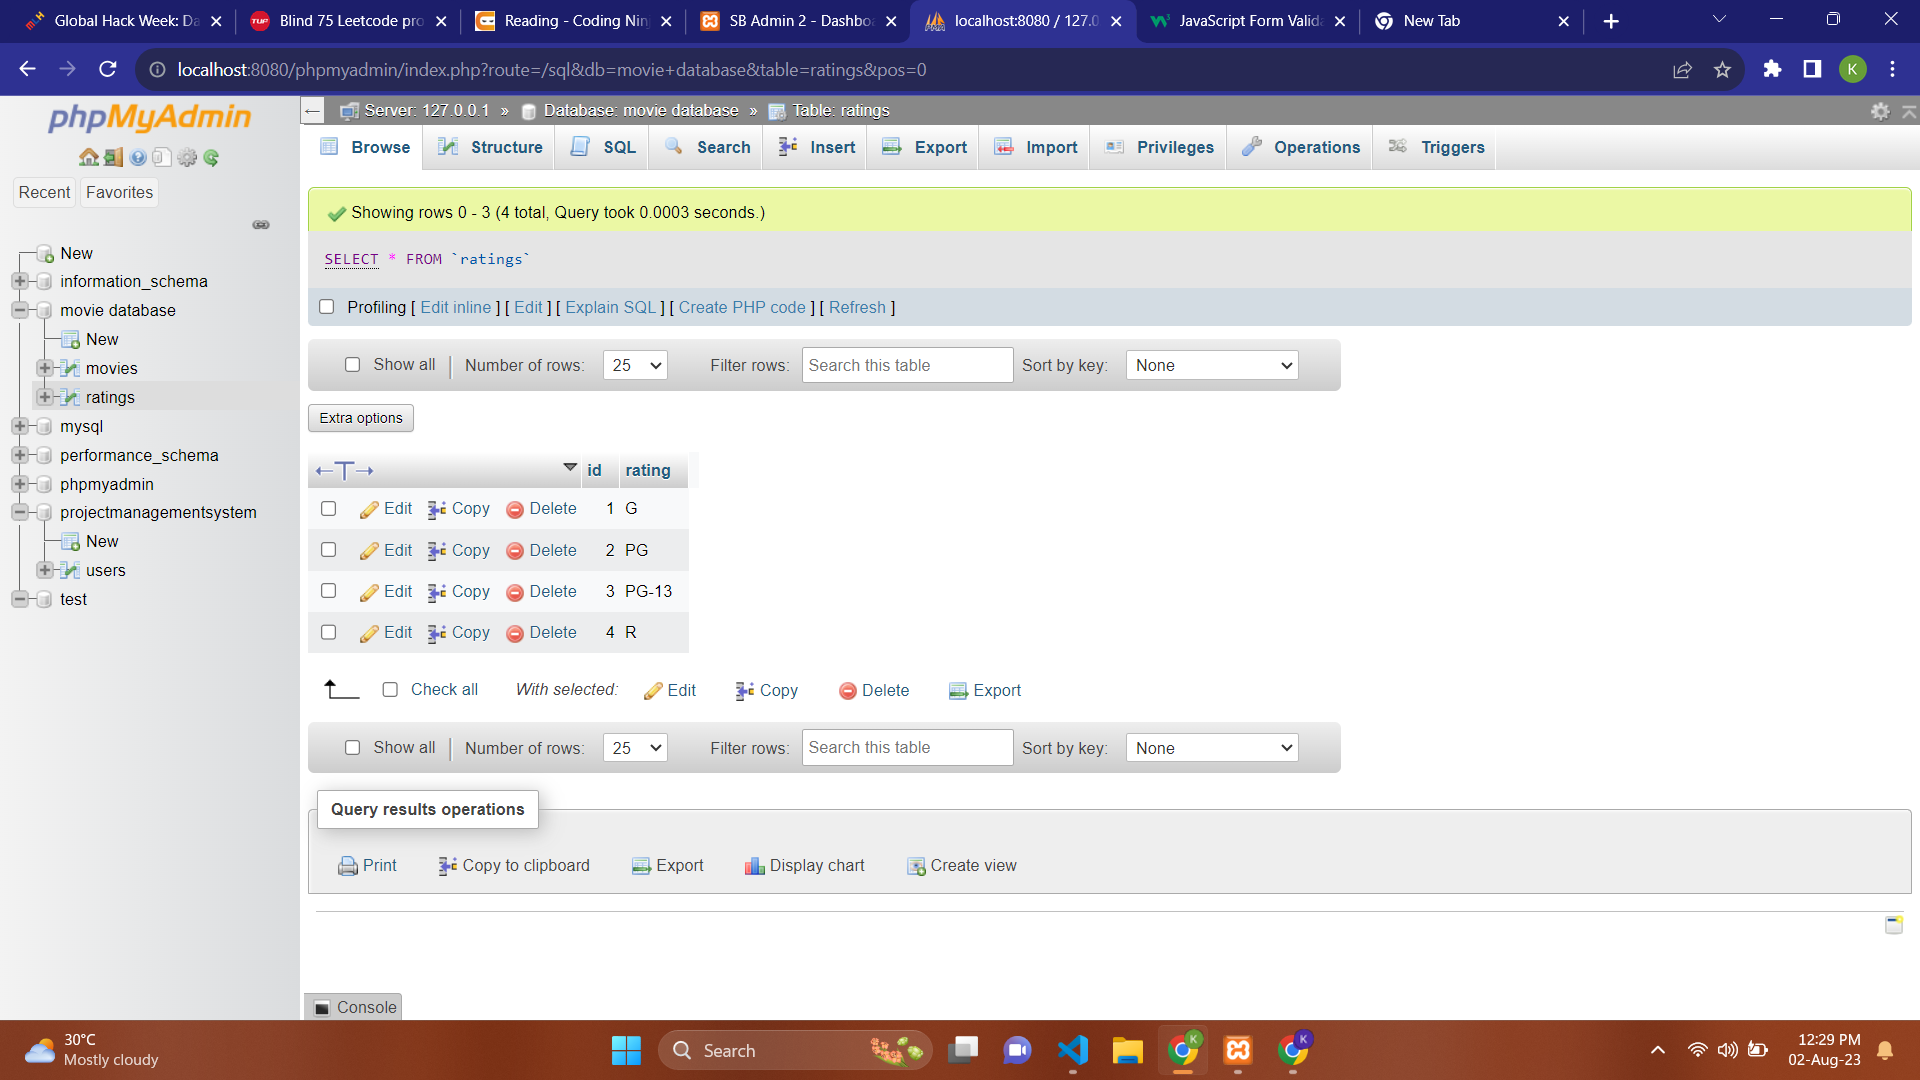The height and width of the screenshot is (1080, 1920).
Task: Enable the Profiling checkbox
Action: click(x=327, y=307)
